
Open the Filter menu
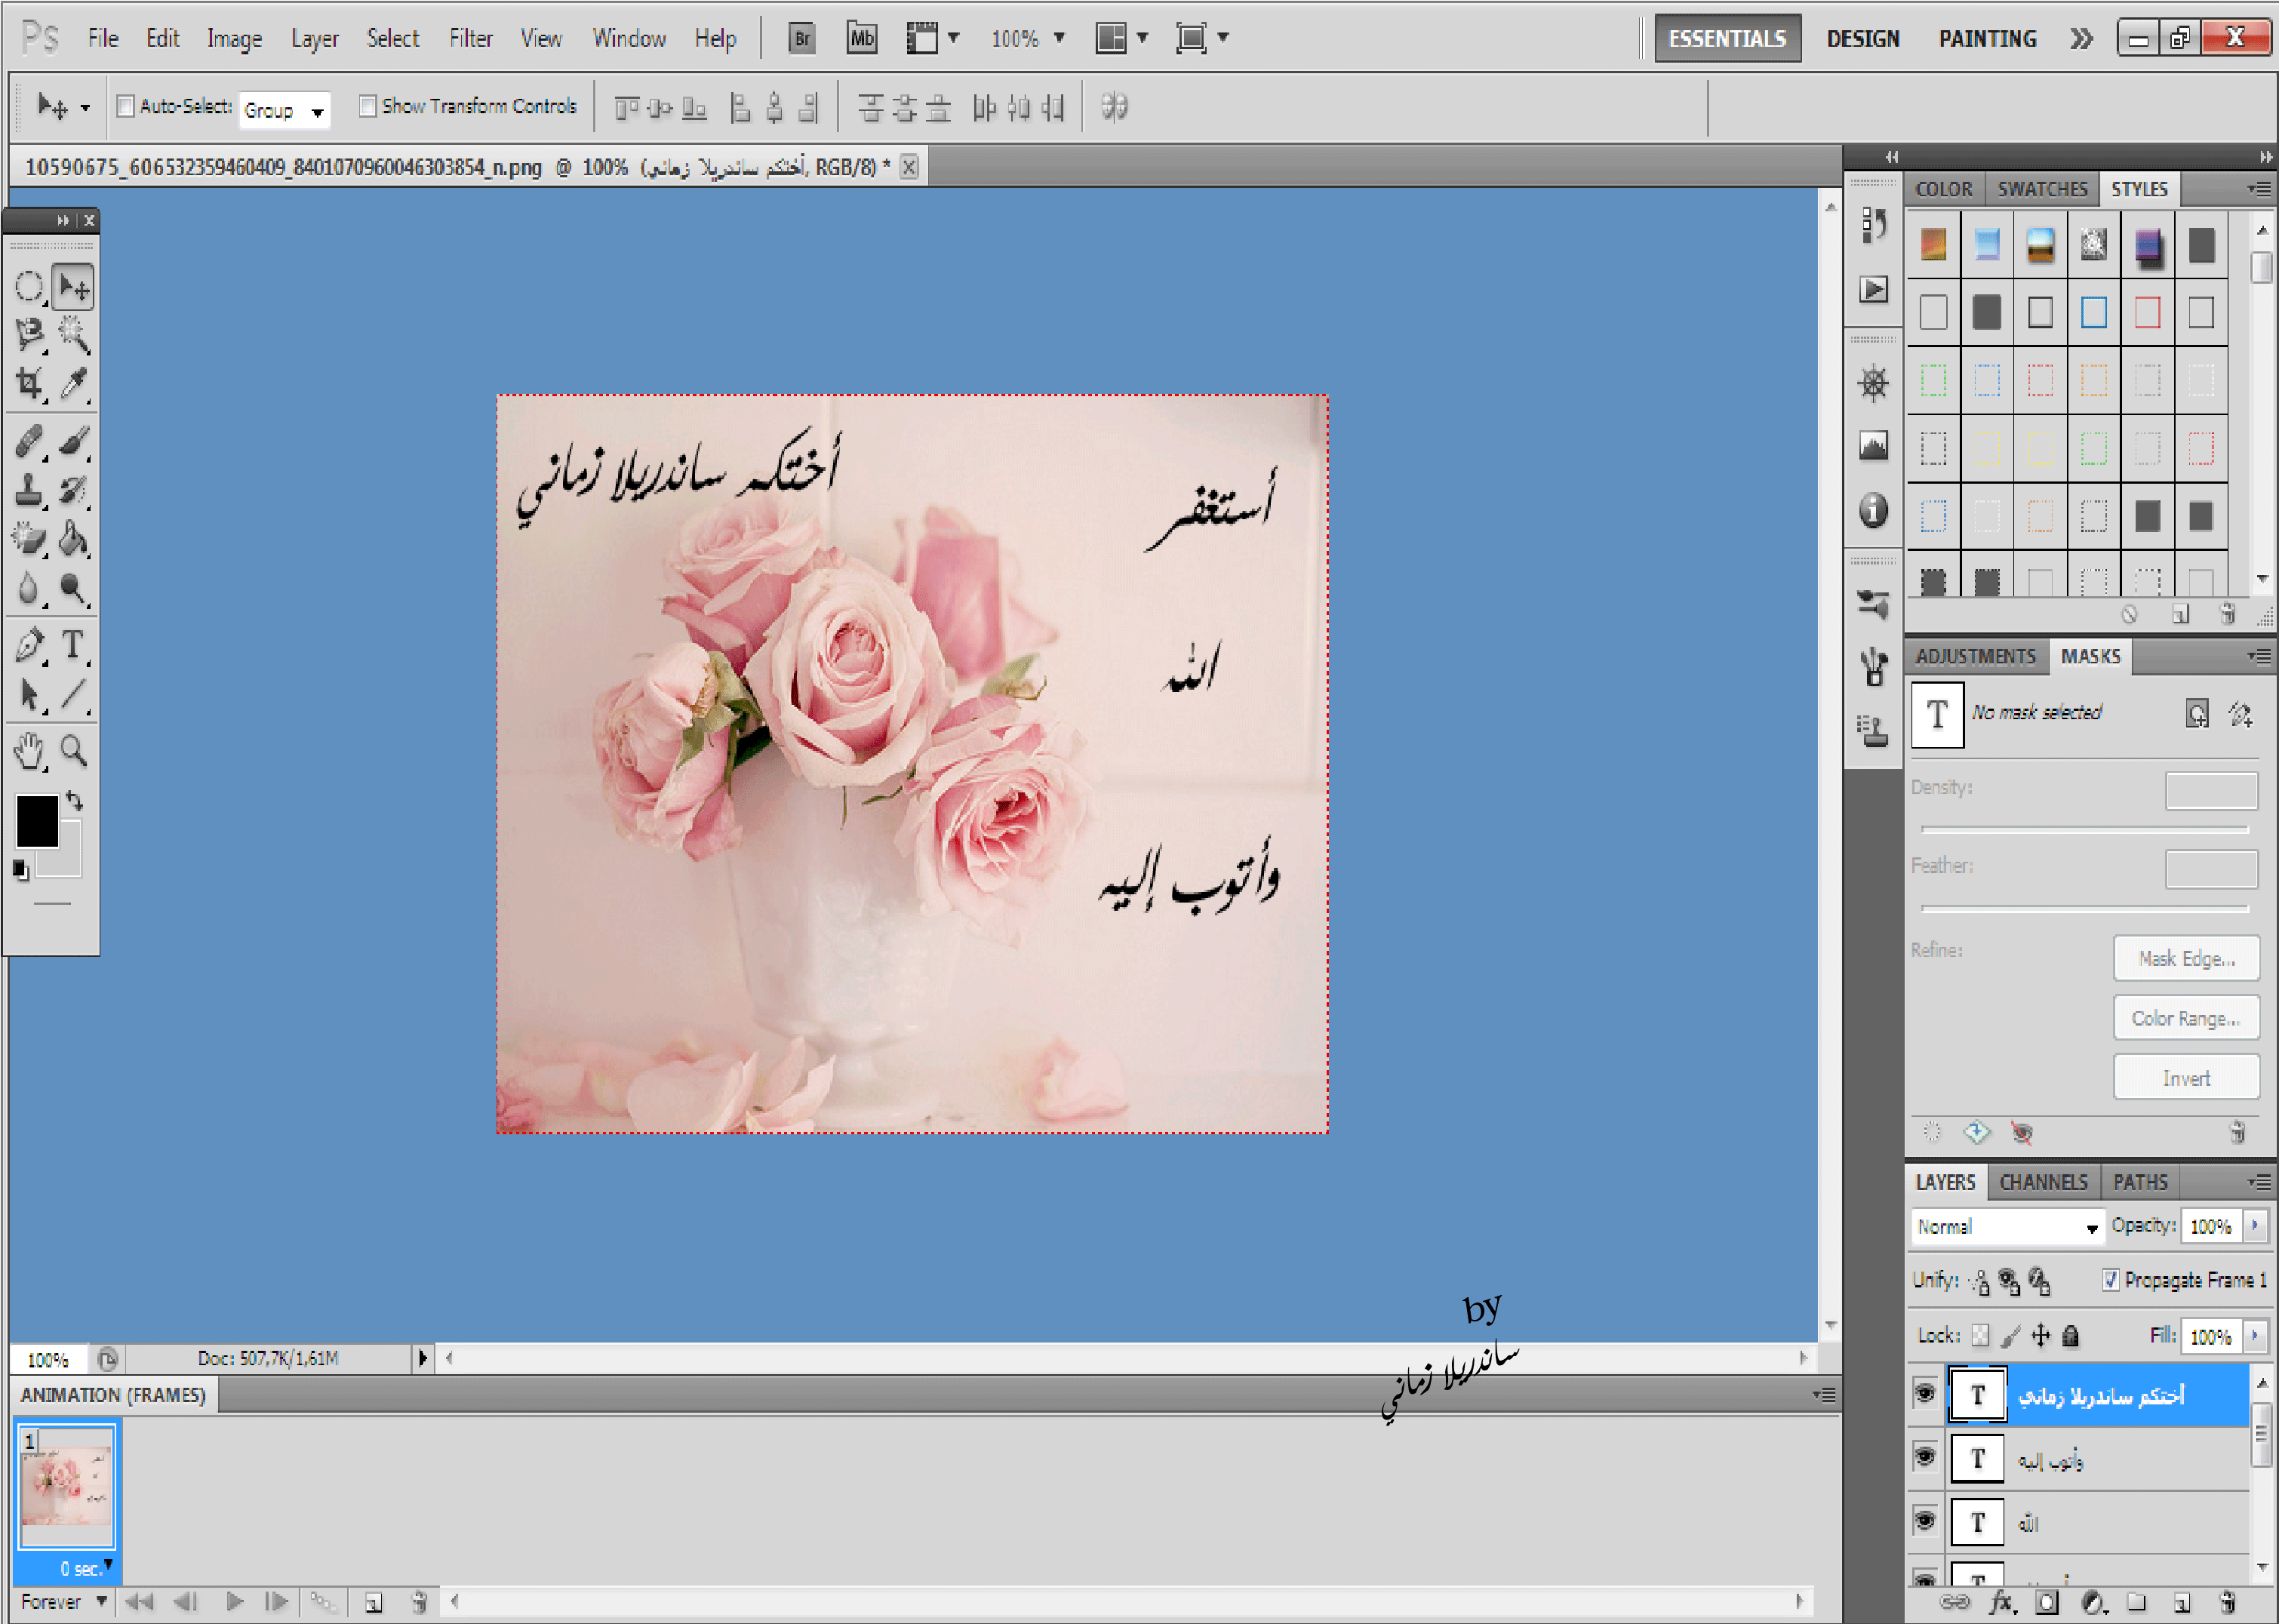point(470,39)
